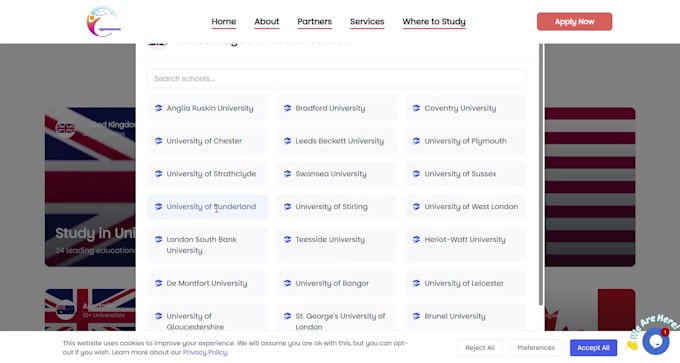
Task: Click the graduation icon beside University of Sussex
Action: 416,173
